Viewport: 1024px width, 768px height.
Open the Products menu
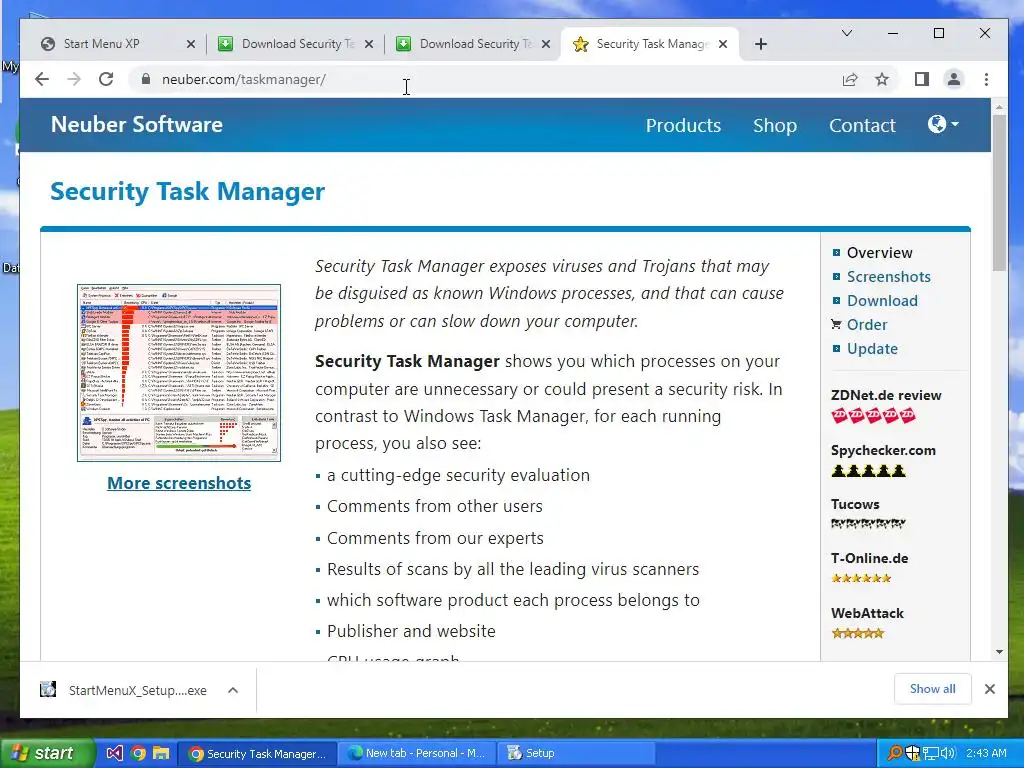(x=683, y=125)
